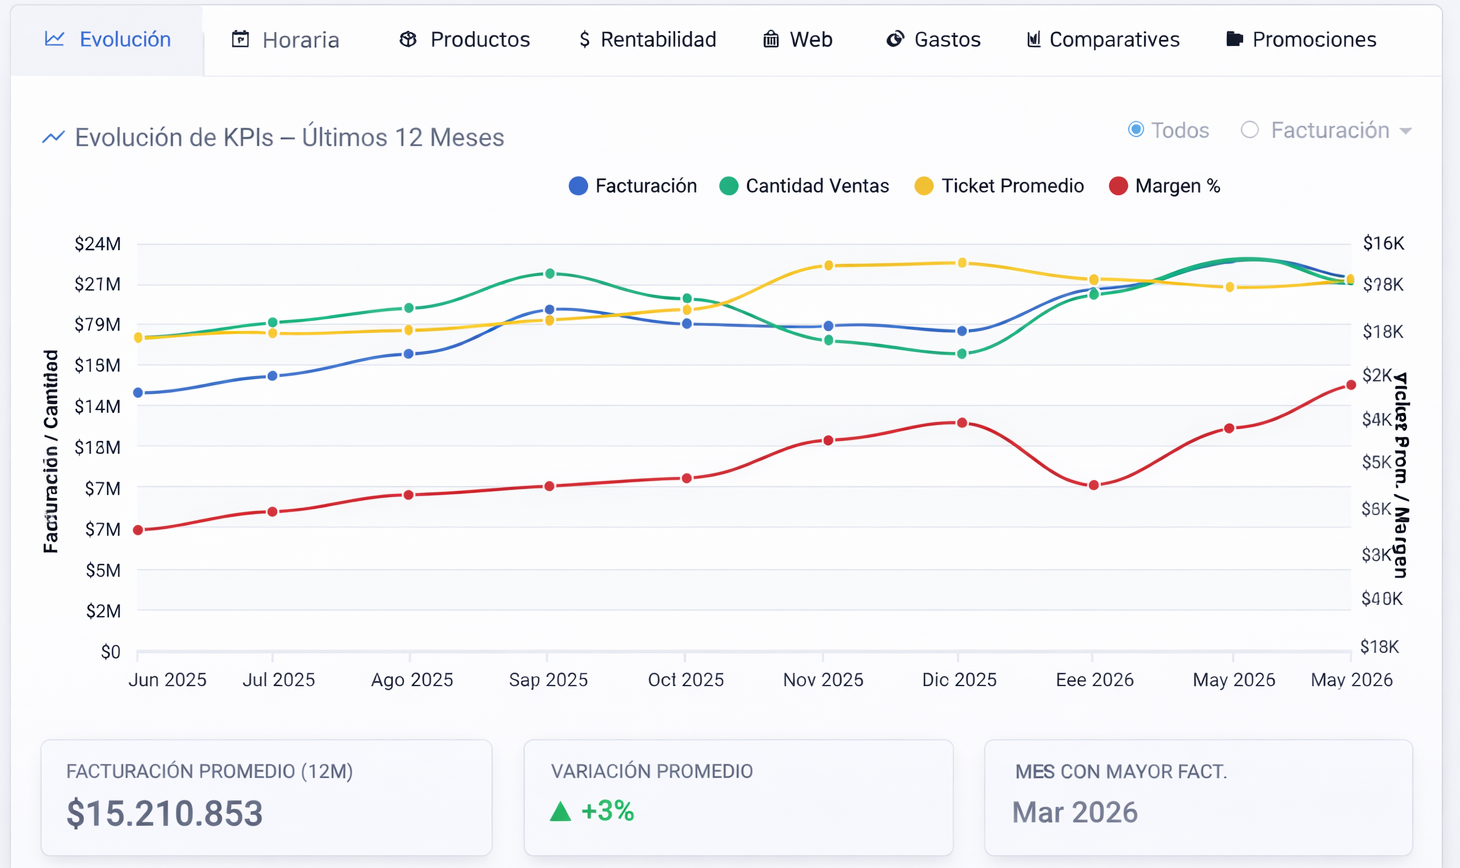Click the yellow Ticket Promedio point at Nov 2025

click(x=829, y=265)
